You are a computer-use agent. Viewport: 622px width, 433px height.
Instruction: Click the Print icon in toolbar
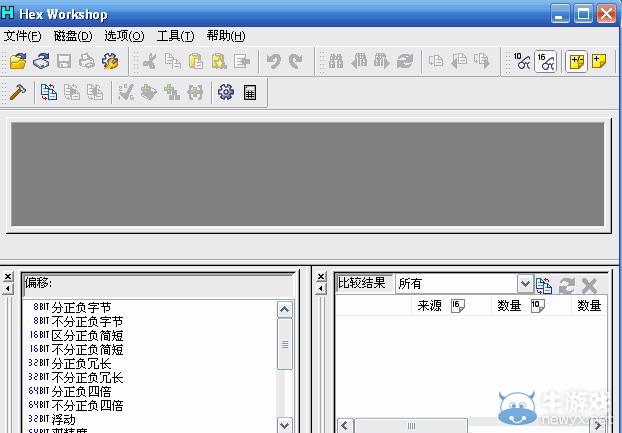pyautogui.click(x=87, y=61)
